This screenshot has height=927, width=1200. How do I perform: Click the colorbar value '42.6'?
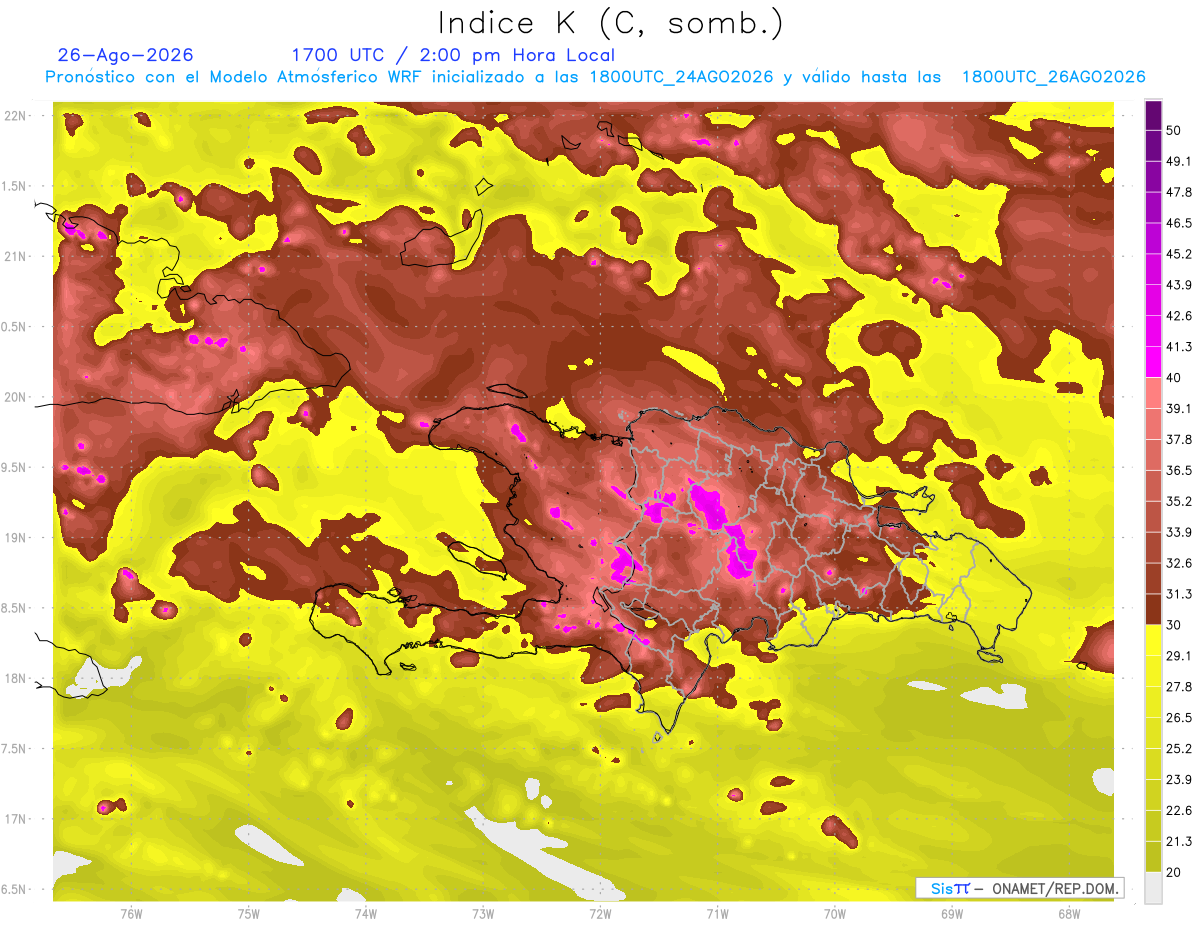click(1179, 316)
